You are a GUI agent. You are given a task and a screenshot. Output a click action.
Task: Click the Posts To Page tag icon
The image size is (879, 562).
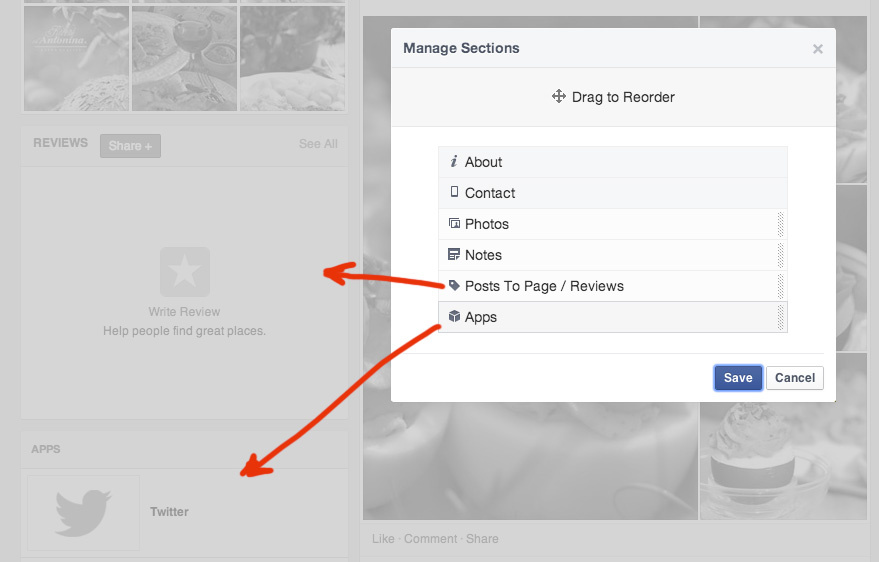pyautogui.click(x=454, y=286)
